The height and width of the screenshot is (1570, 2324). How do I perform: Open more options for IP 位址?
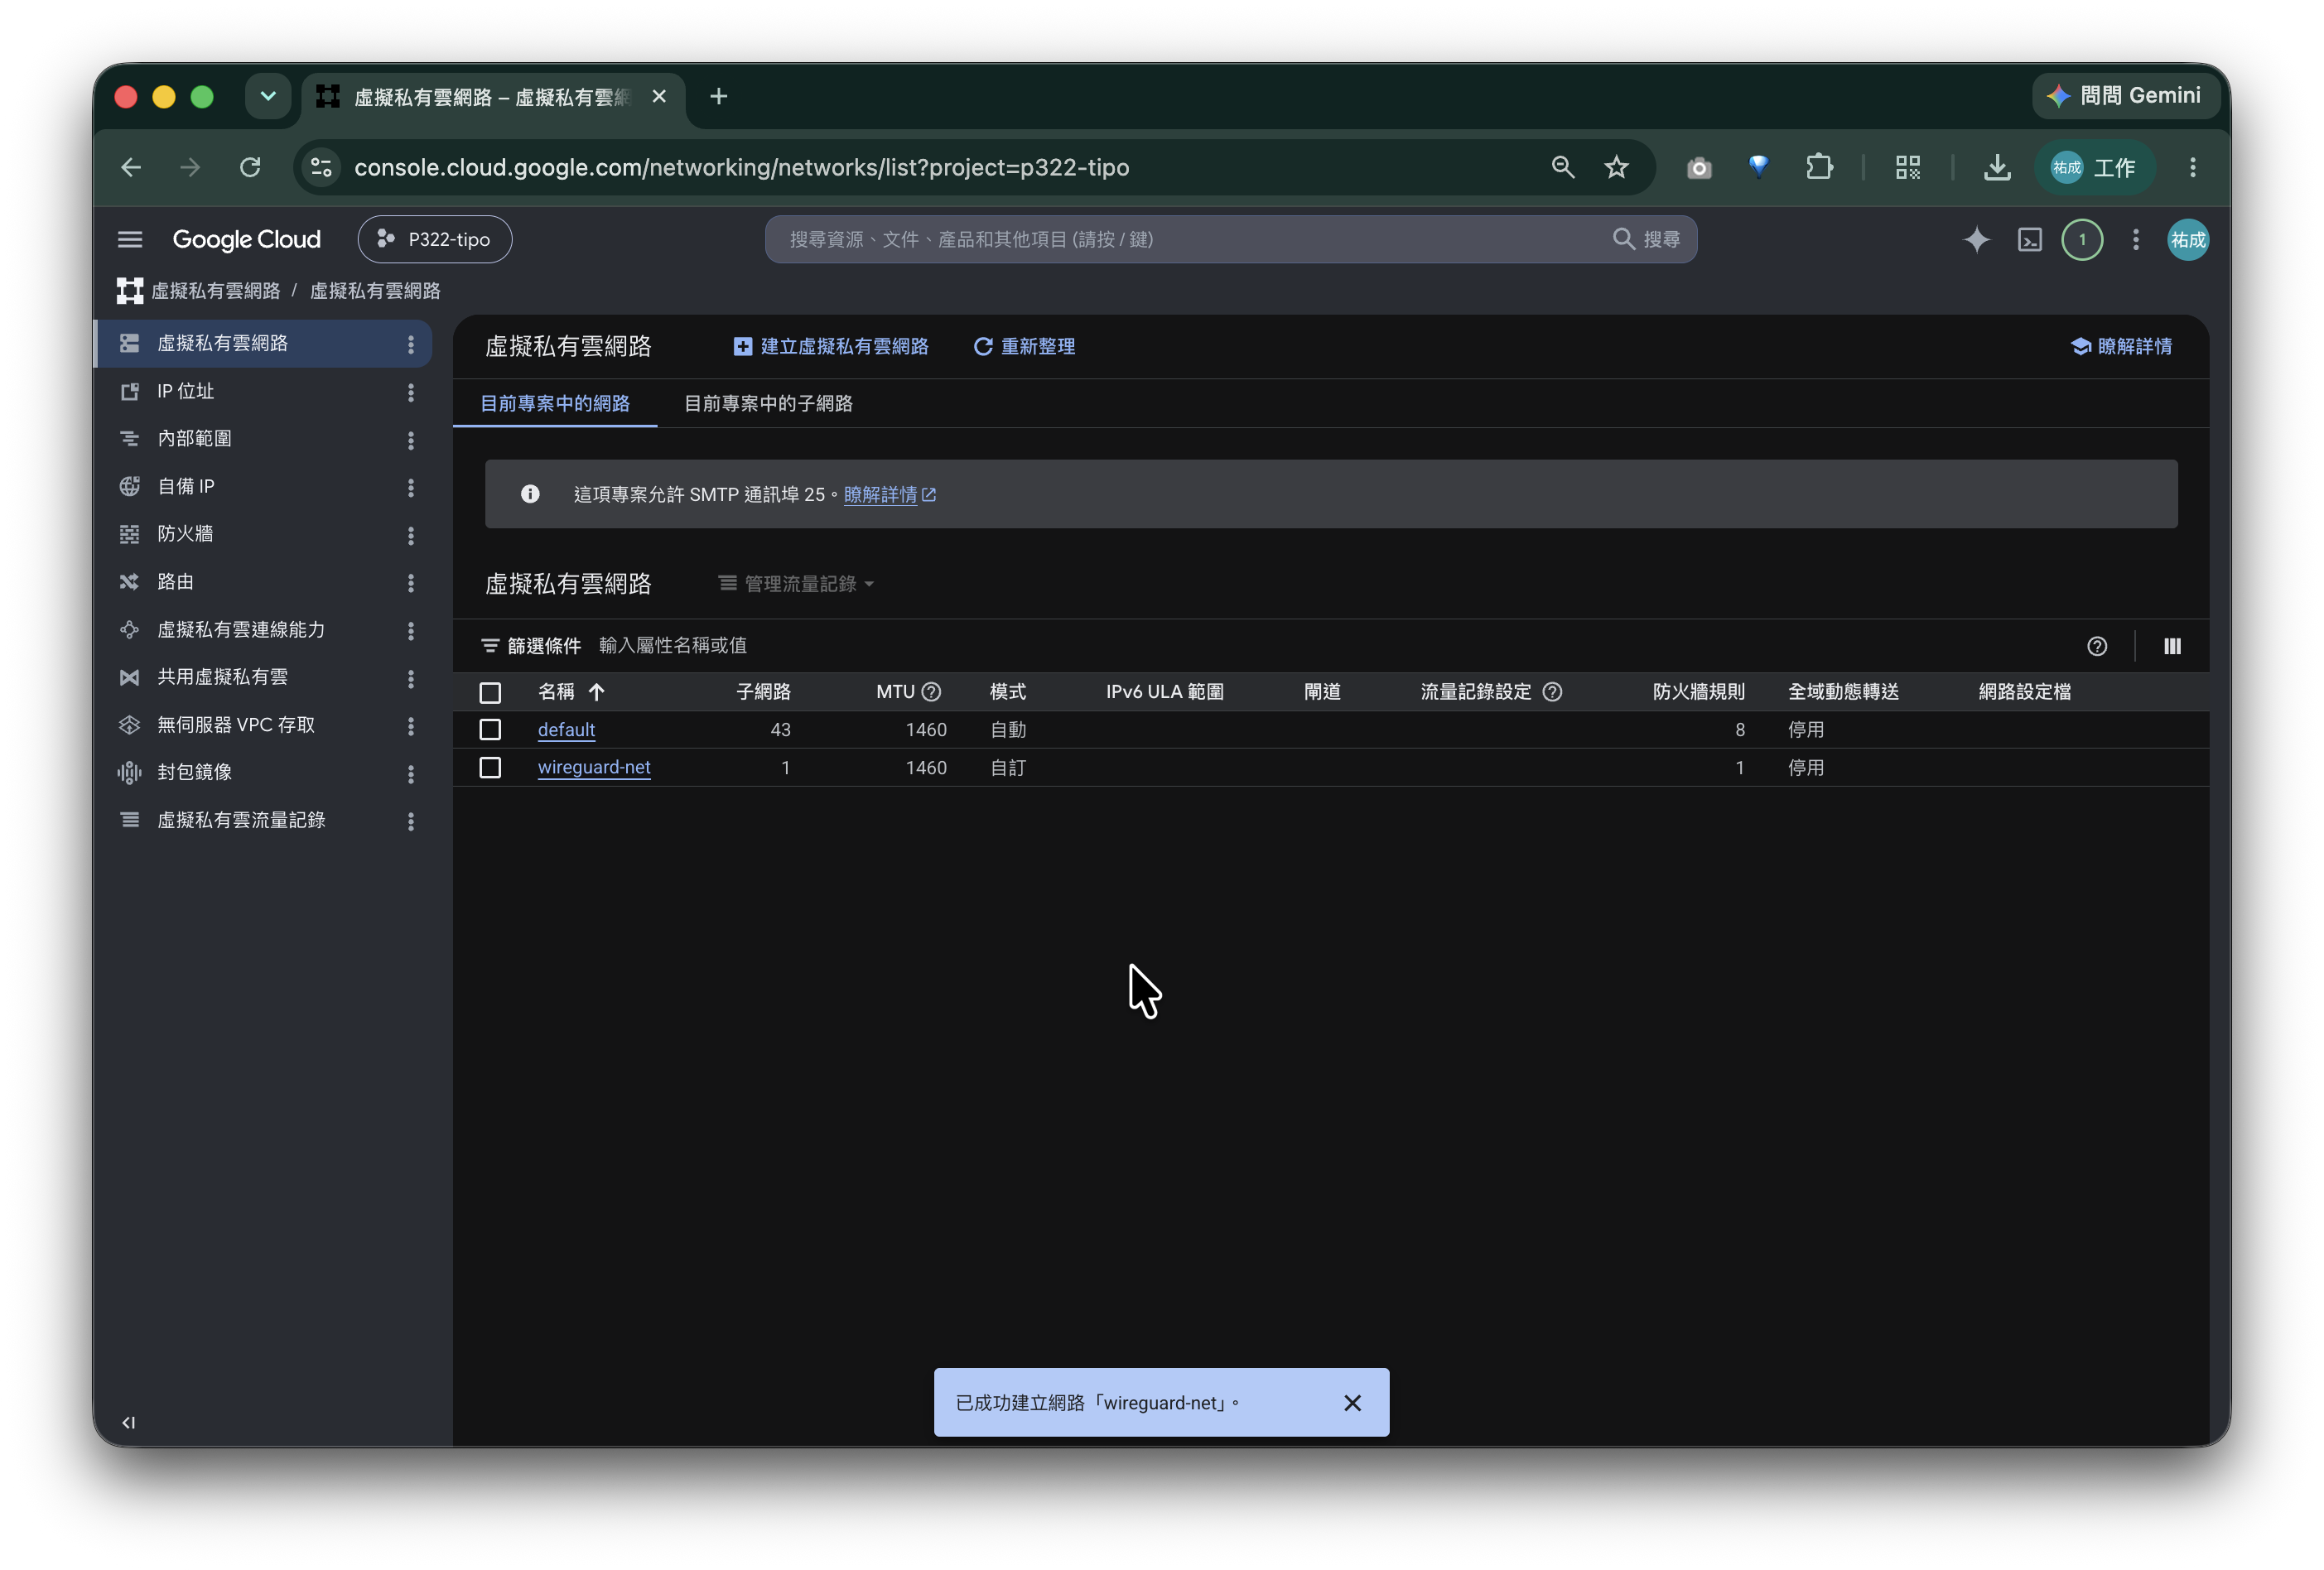click(x=410, y=392)
